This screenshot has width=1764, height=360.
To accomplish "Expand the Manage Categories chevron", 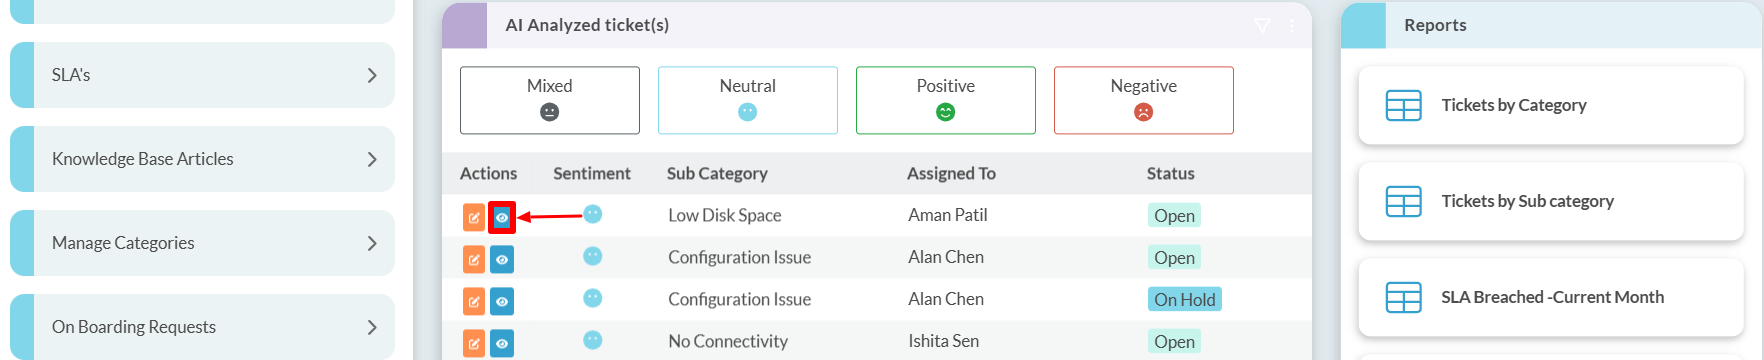I will click(372, 243).
